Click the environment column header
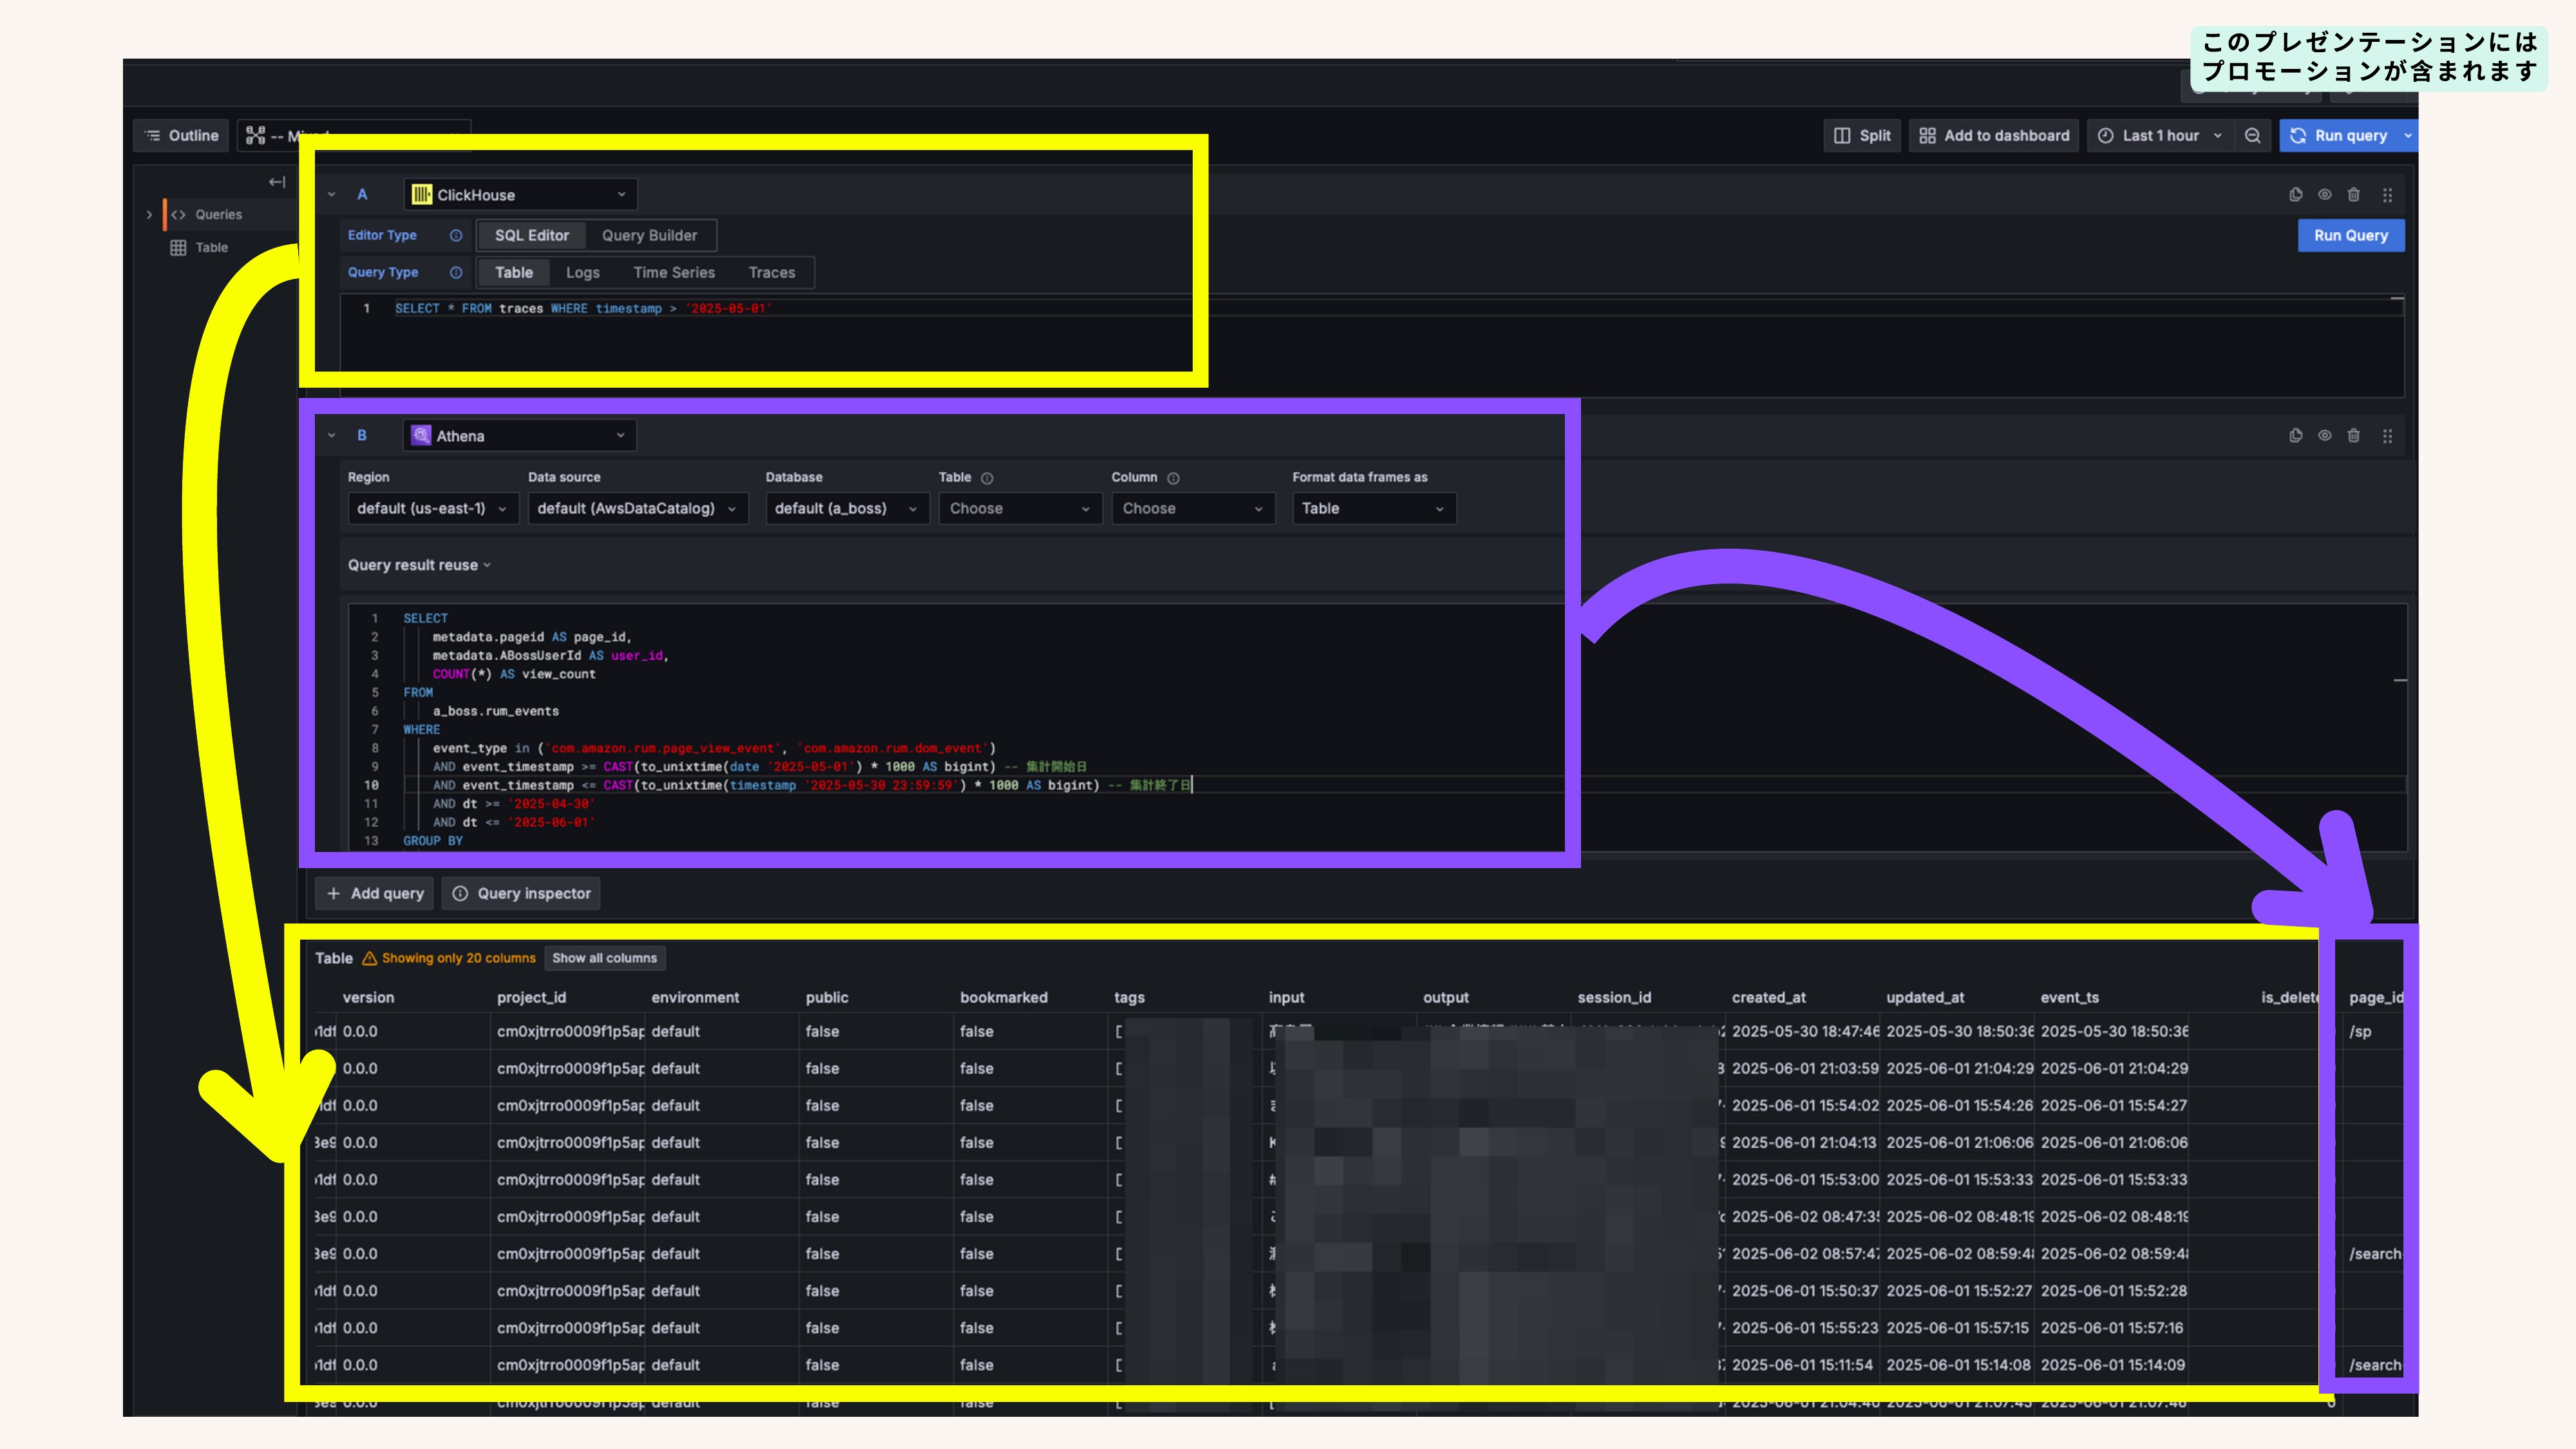This screenshot has width=2576, height=1449. pyautogui.click(x=695, y=998)
